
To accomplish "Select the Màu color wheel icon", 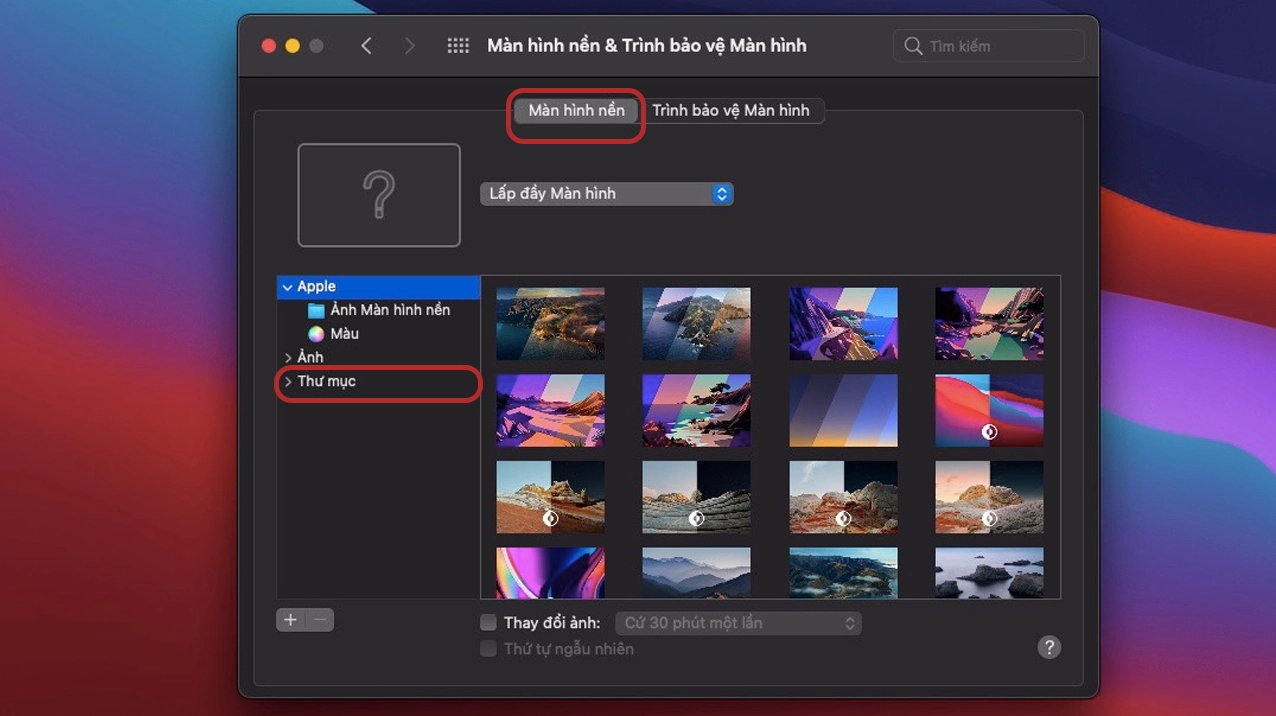I will pyautogui.click(x=316, y=333).
